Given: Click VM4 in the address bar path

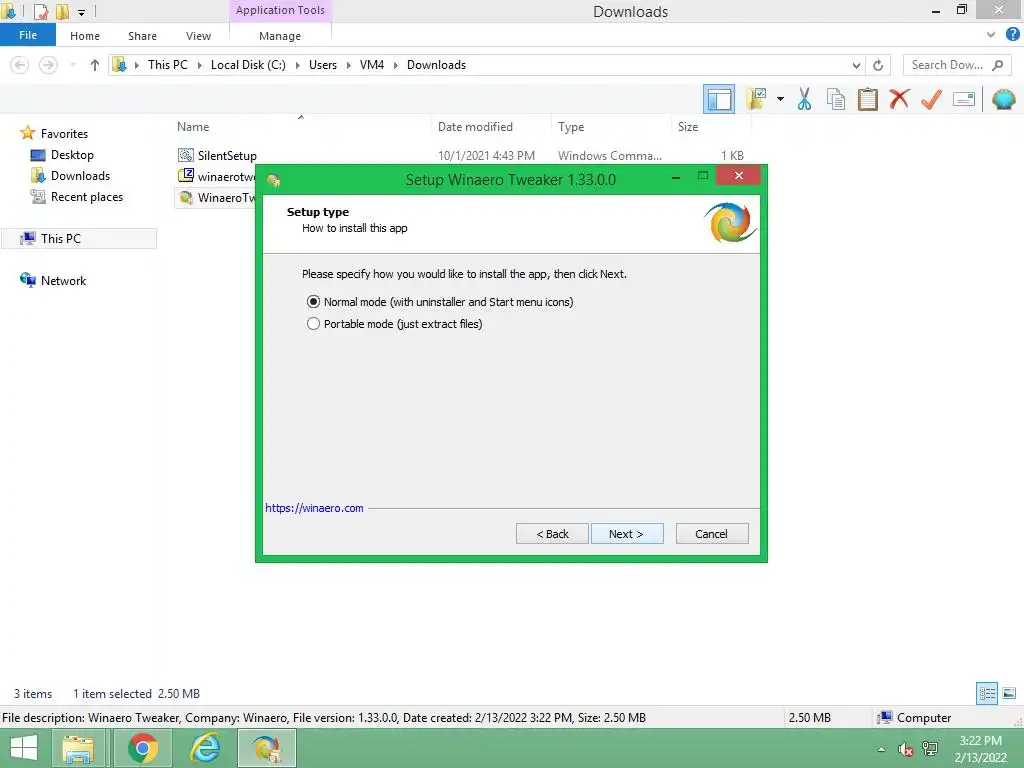Looking at the screenshot, I should [x=372, y=65].
